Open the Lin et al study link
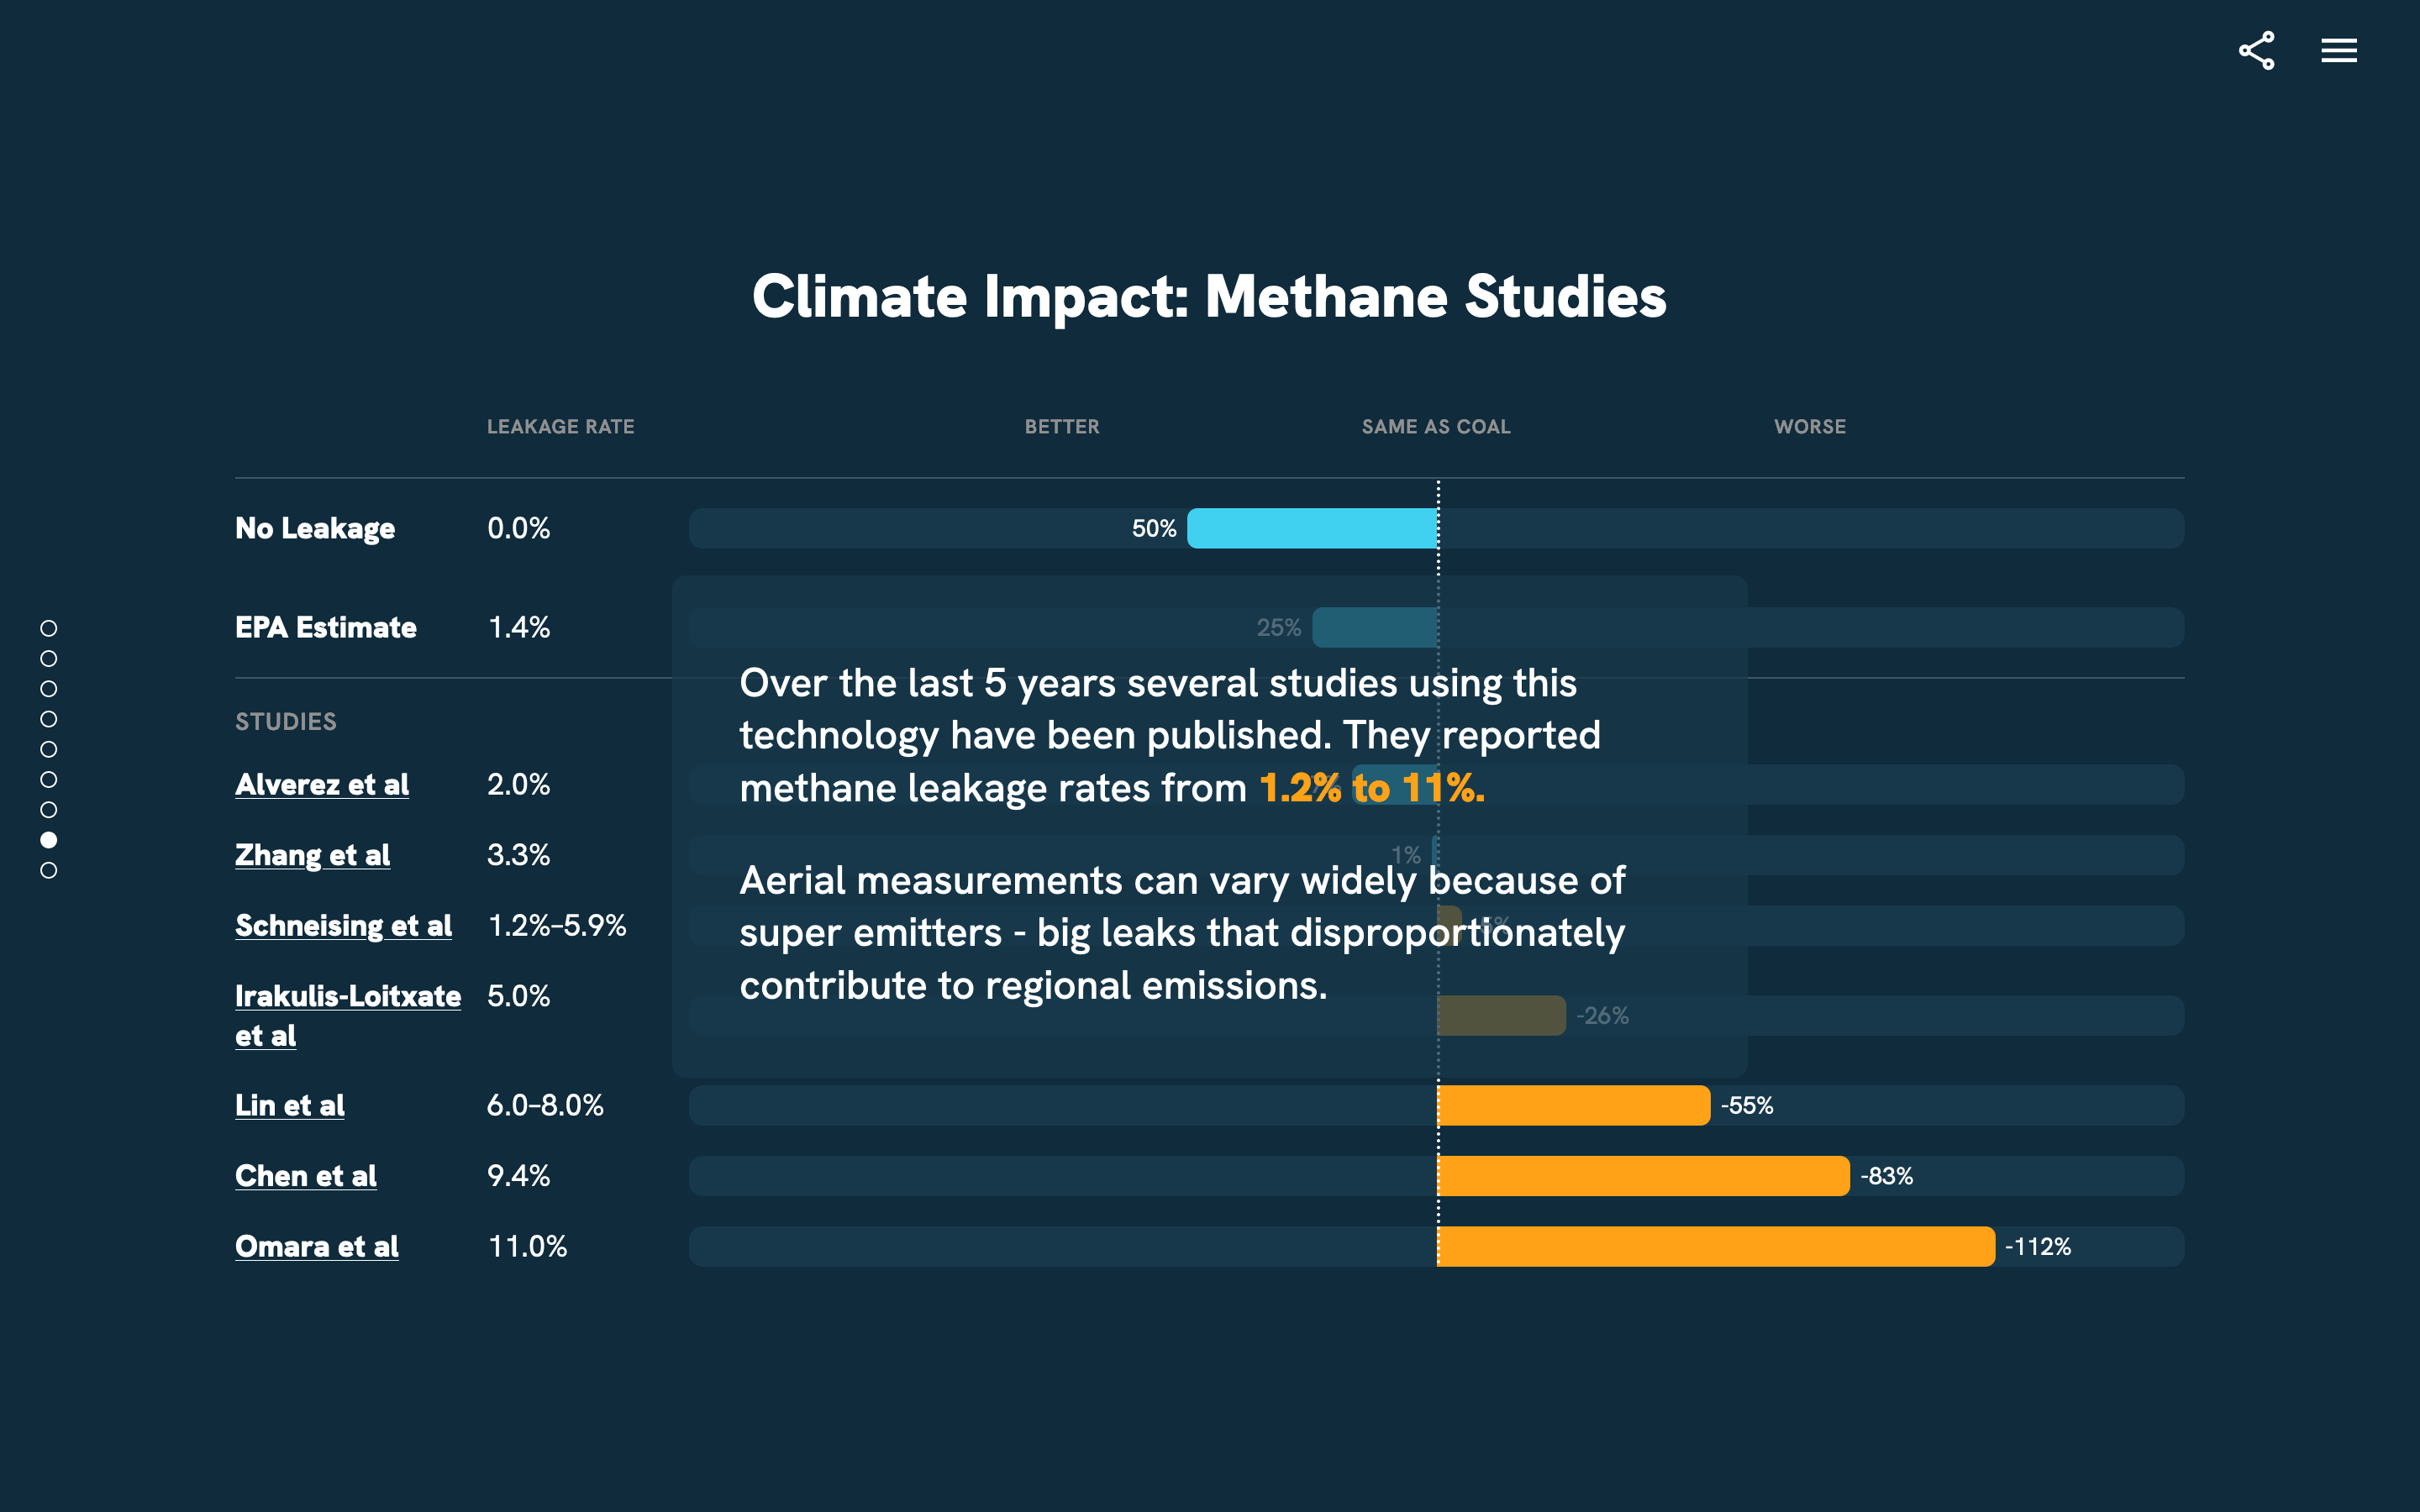This screenshot has width=2420, height=1512. (x=289, y=1105)
